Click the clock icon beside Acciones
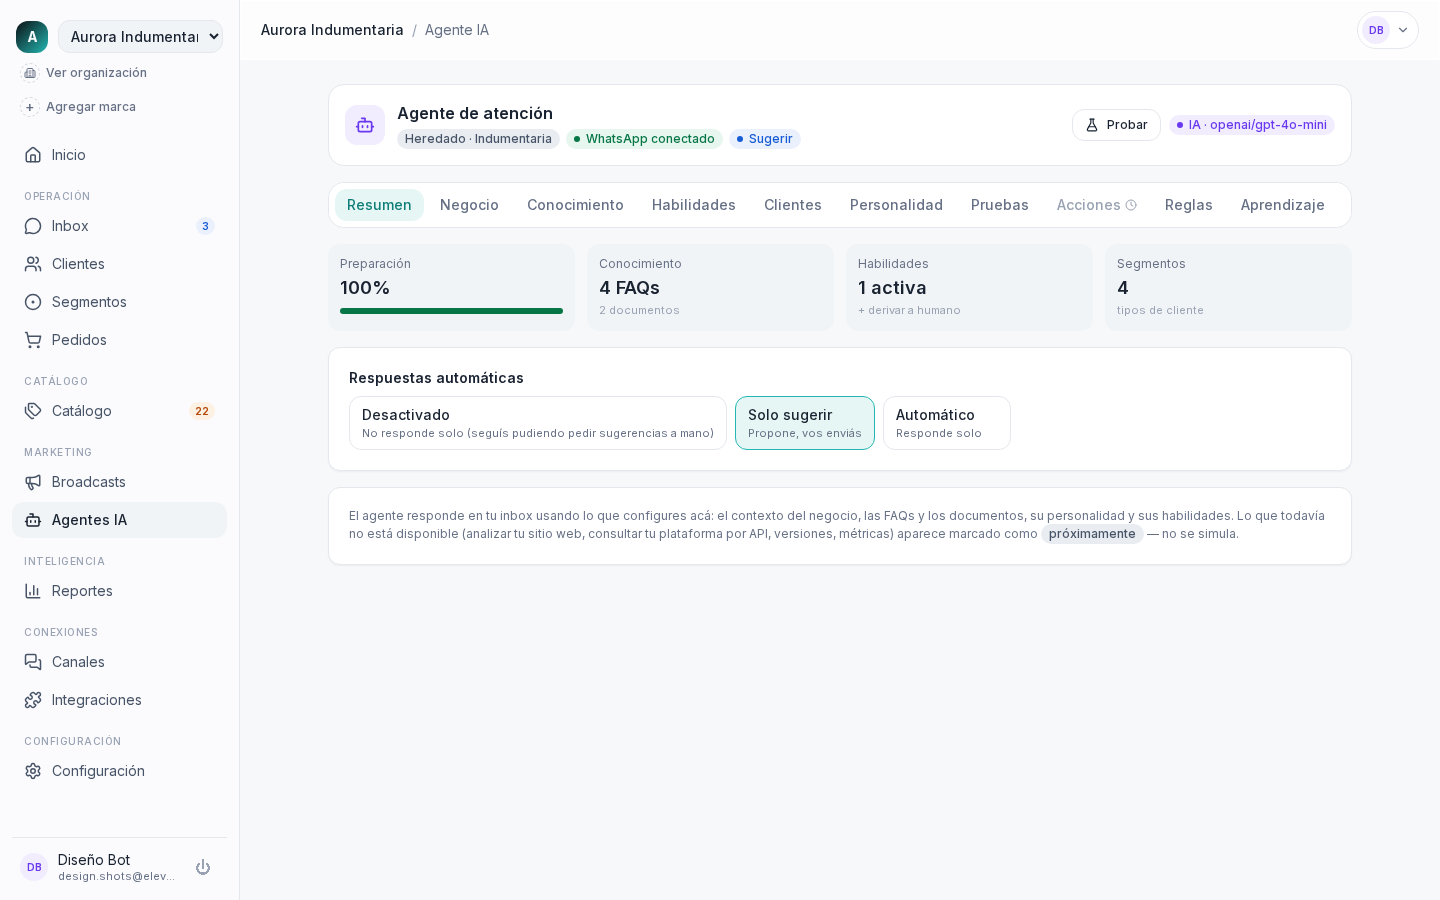 pyautogui.click(x=1131, y=205)
